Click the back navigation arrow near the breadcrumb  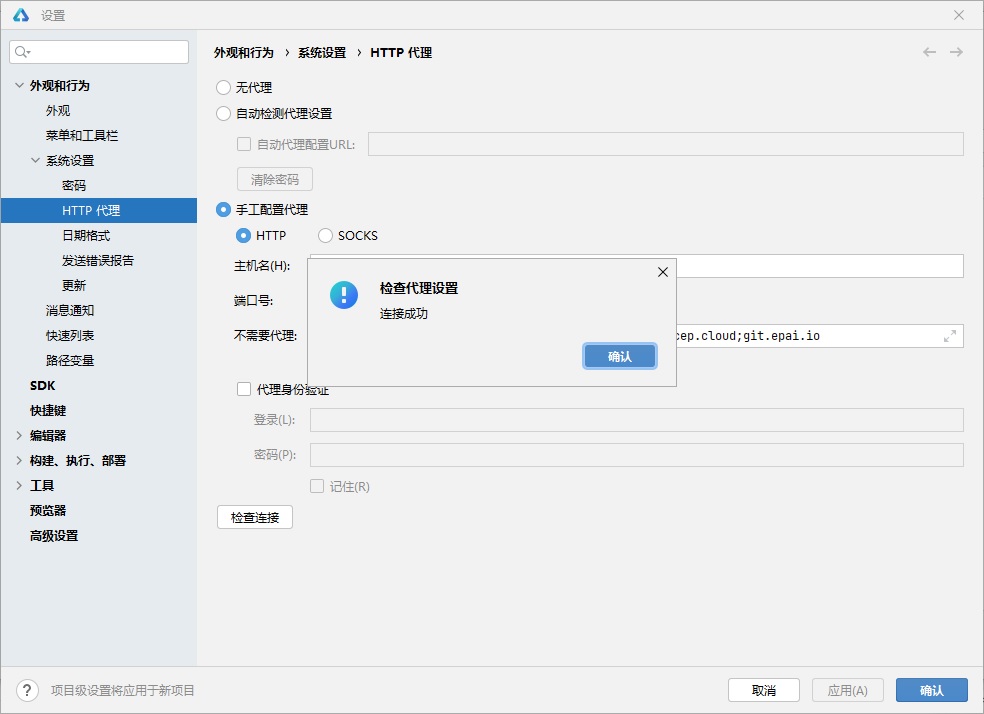(x=928, y=52)
